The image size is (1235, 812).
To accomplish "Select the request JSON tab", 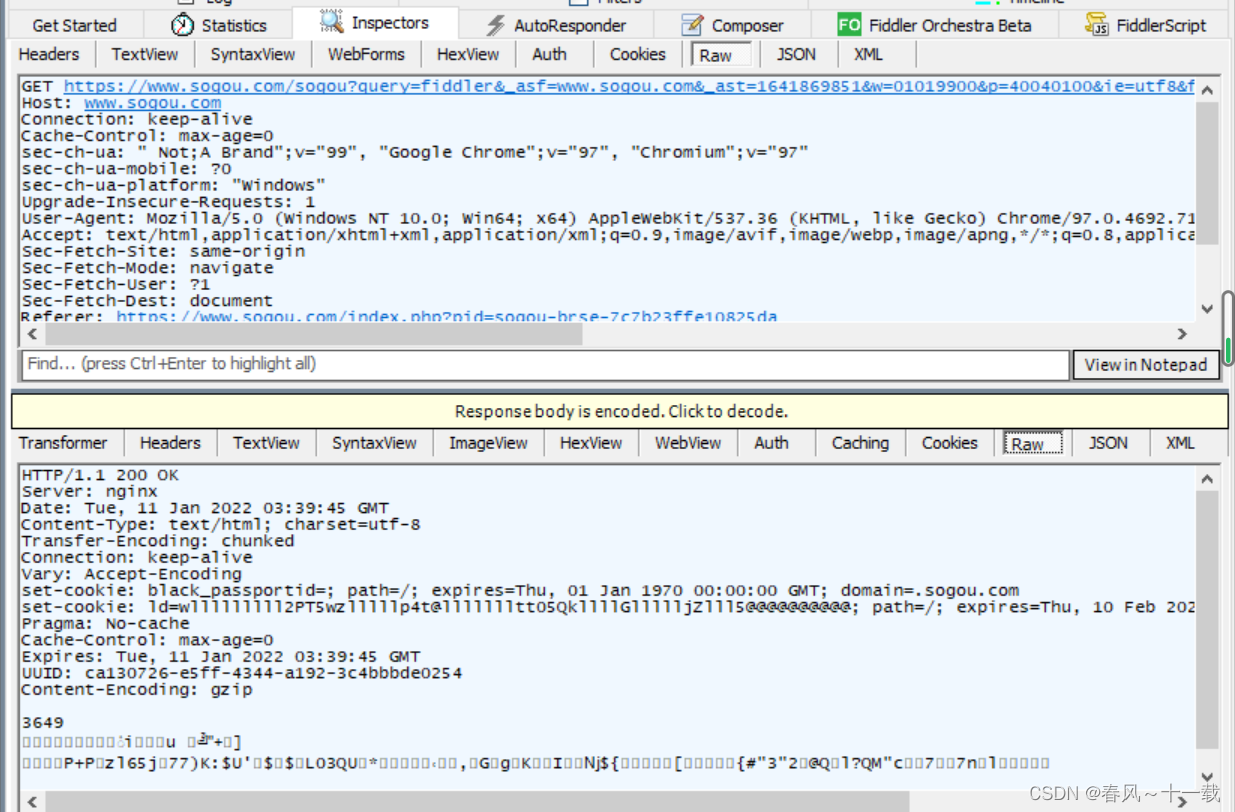I will [x=796, y=54].
